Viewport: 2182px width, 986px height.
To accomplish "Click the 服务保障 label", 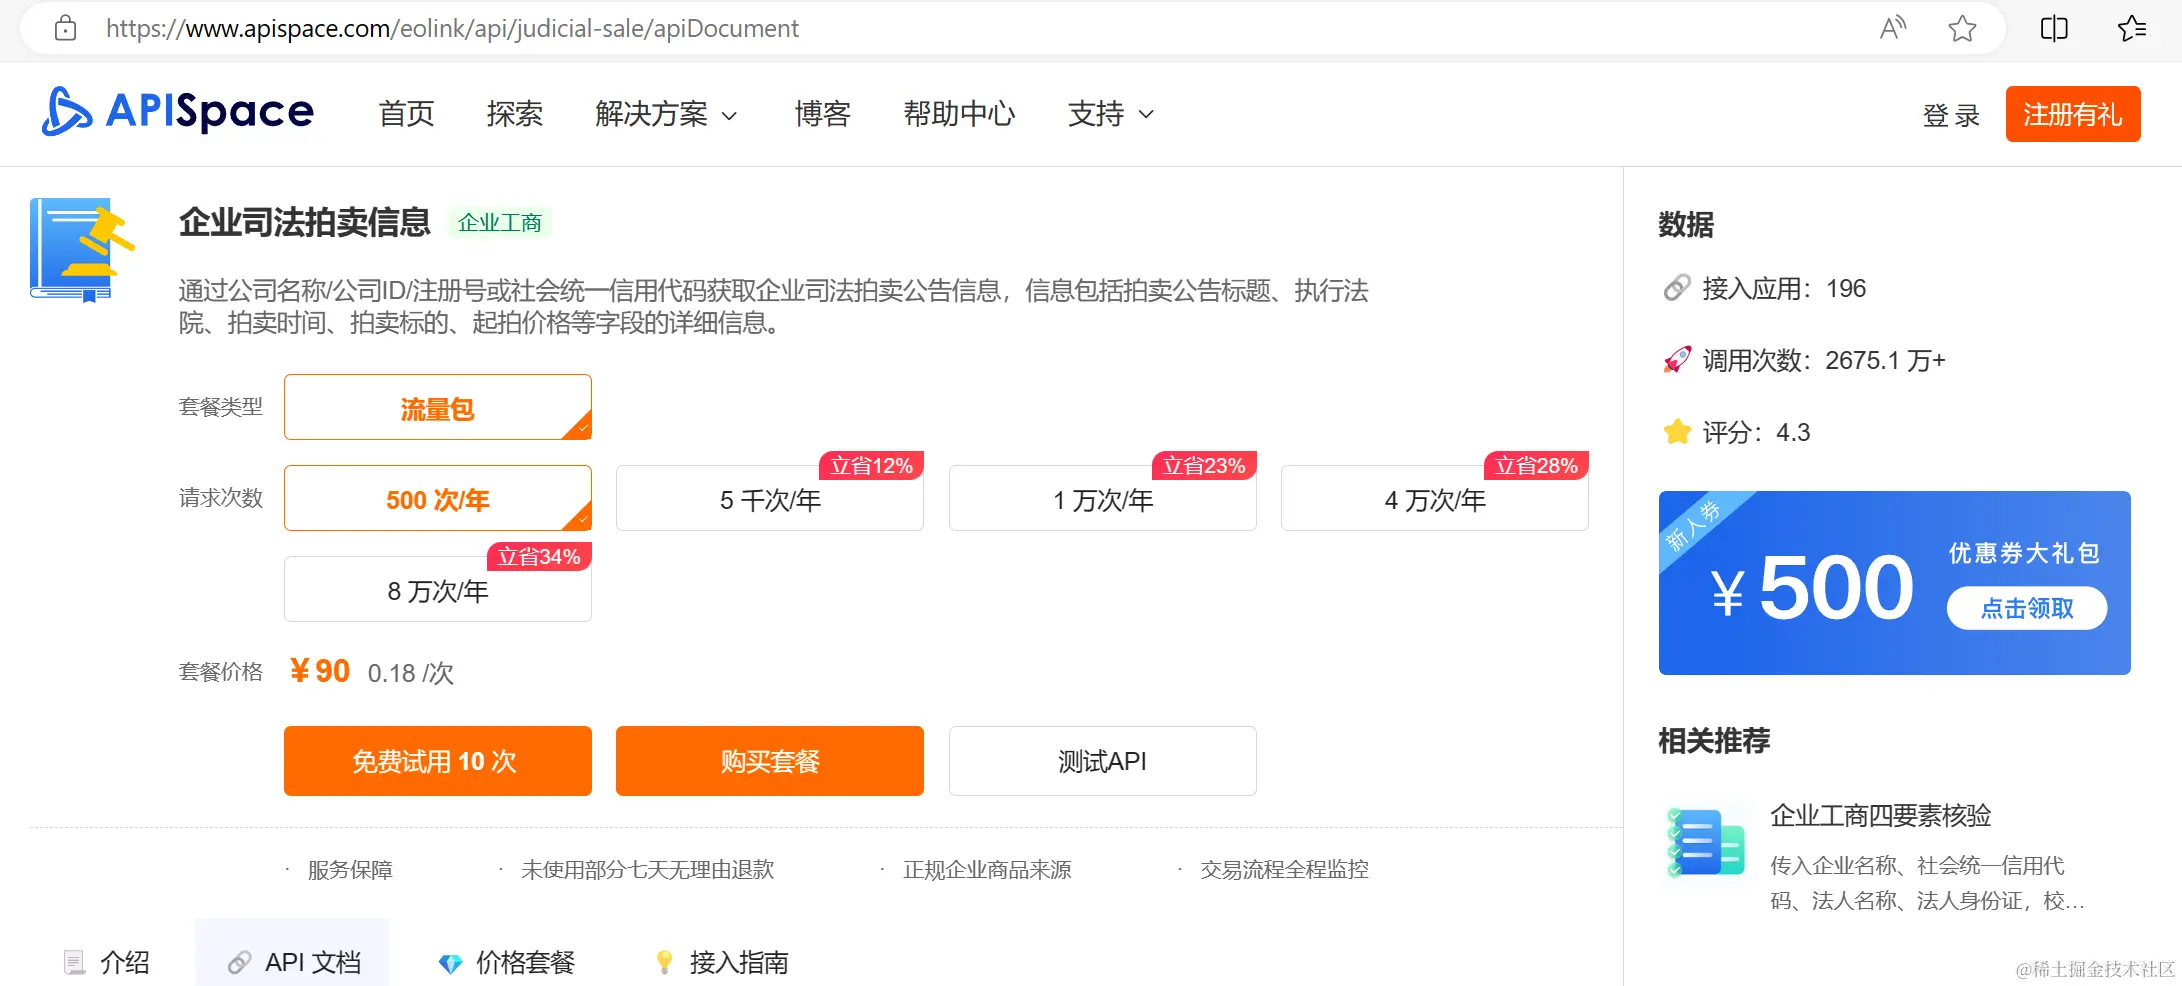I will (x=350, y=869).
